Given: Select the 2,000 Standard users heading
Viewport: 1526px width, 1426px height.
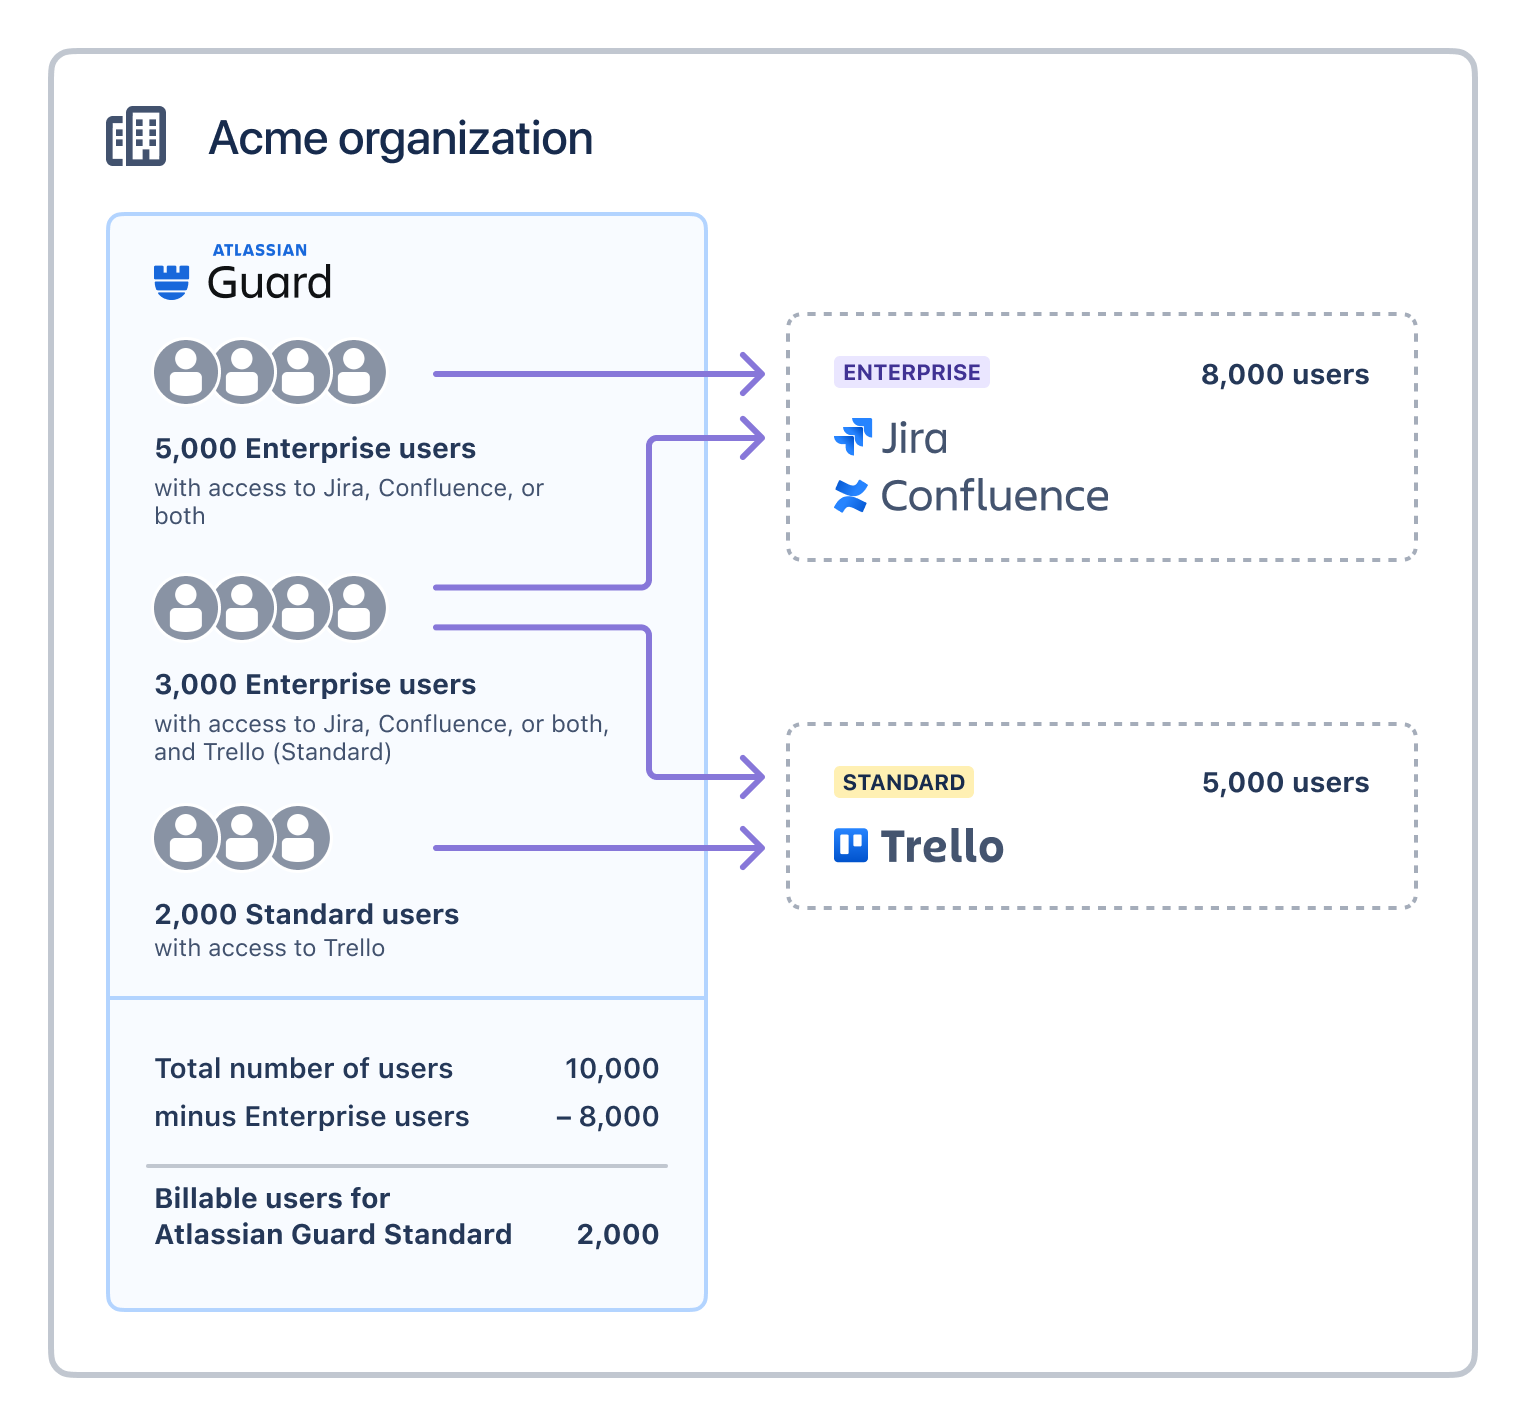Looking at the screenshot, I should click(307, 914).
